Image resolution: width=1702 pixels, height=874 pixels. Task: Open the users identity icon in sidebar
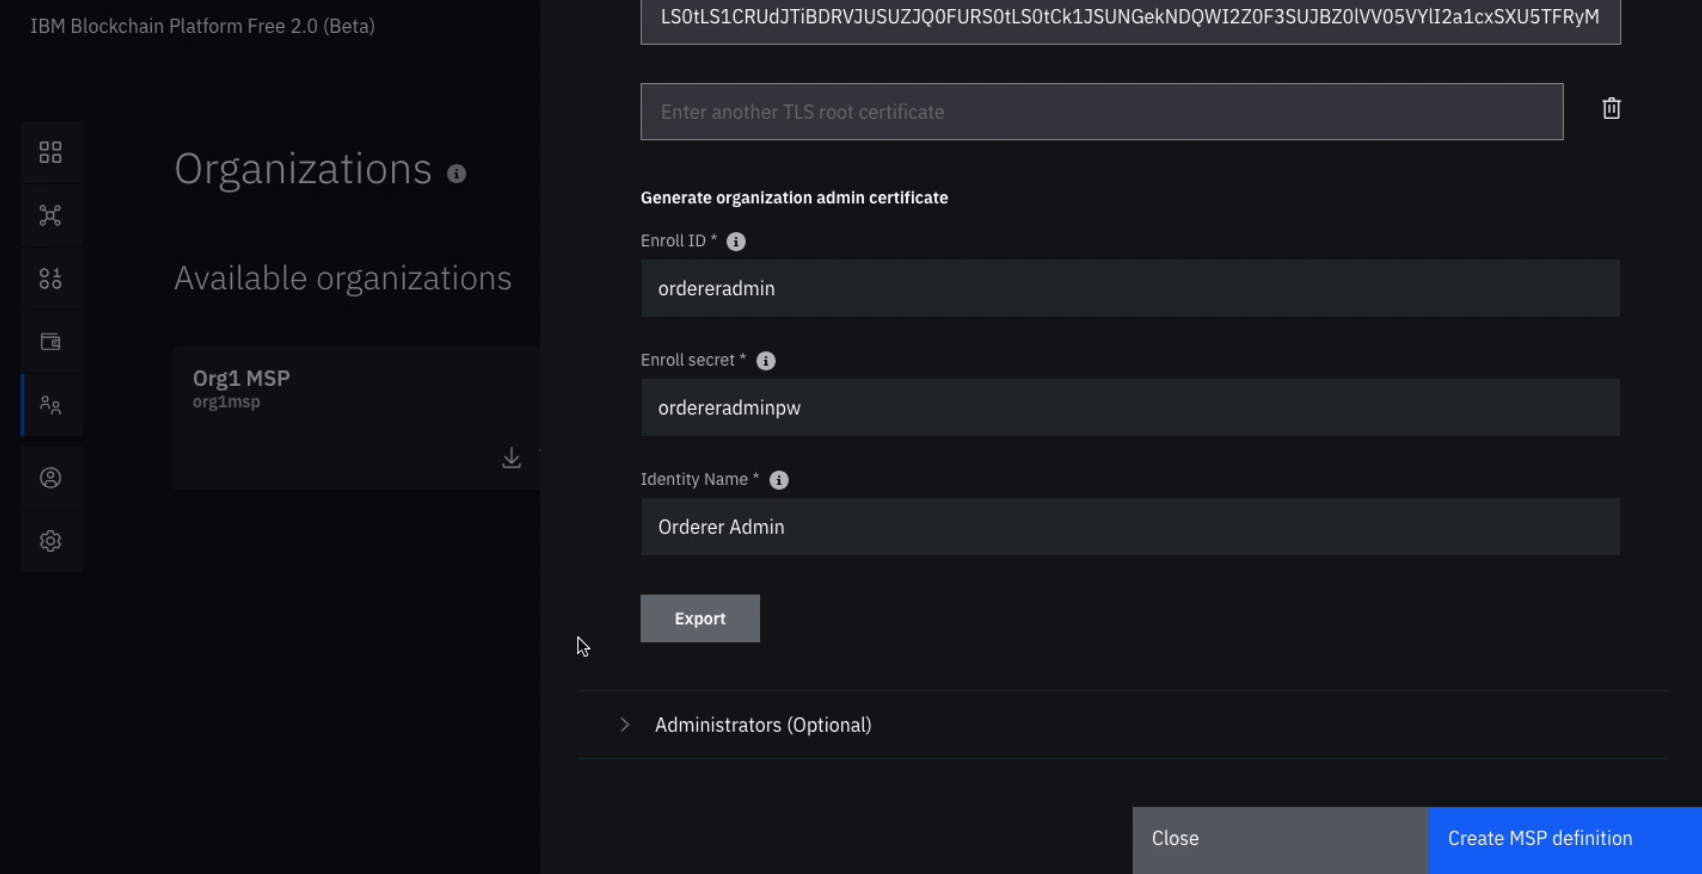(x=50, y=478)
